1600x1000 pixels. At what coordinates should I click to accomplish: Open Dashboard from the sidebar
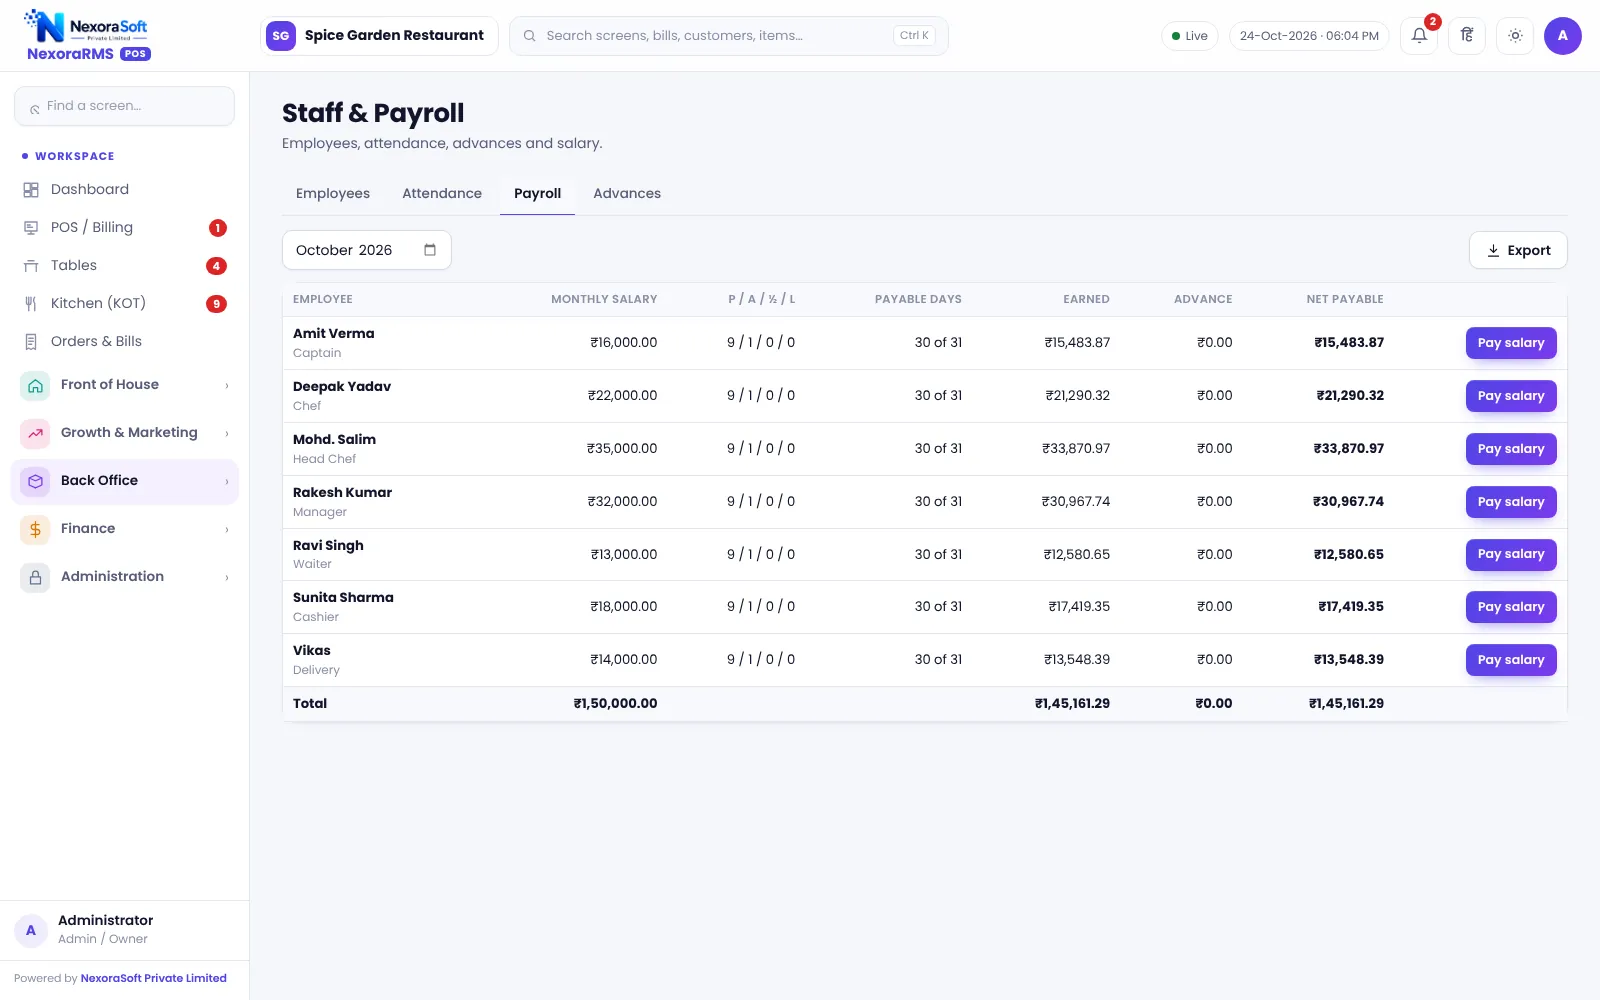[x=125, y=190]
